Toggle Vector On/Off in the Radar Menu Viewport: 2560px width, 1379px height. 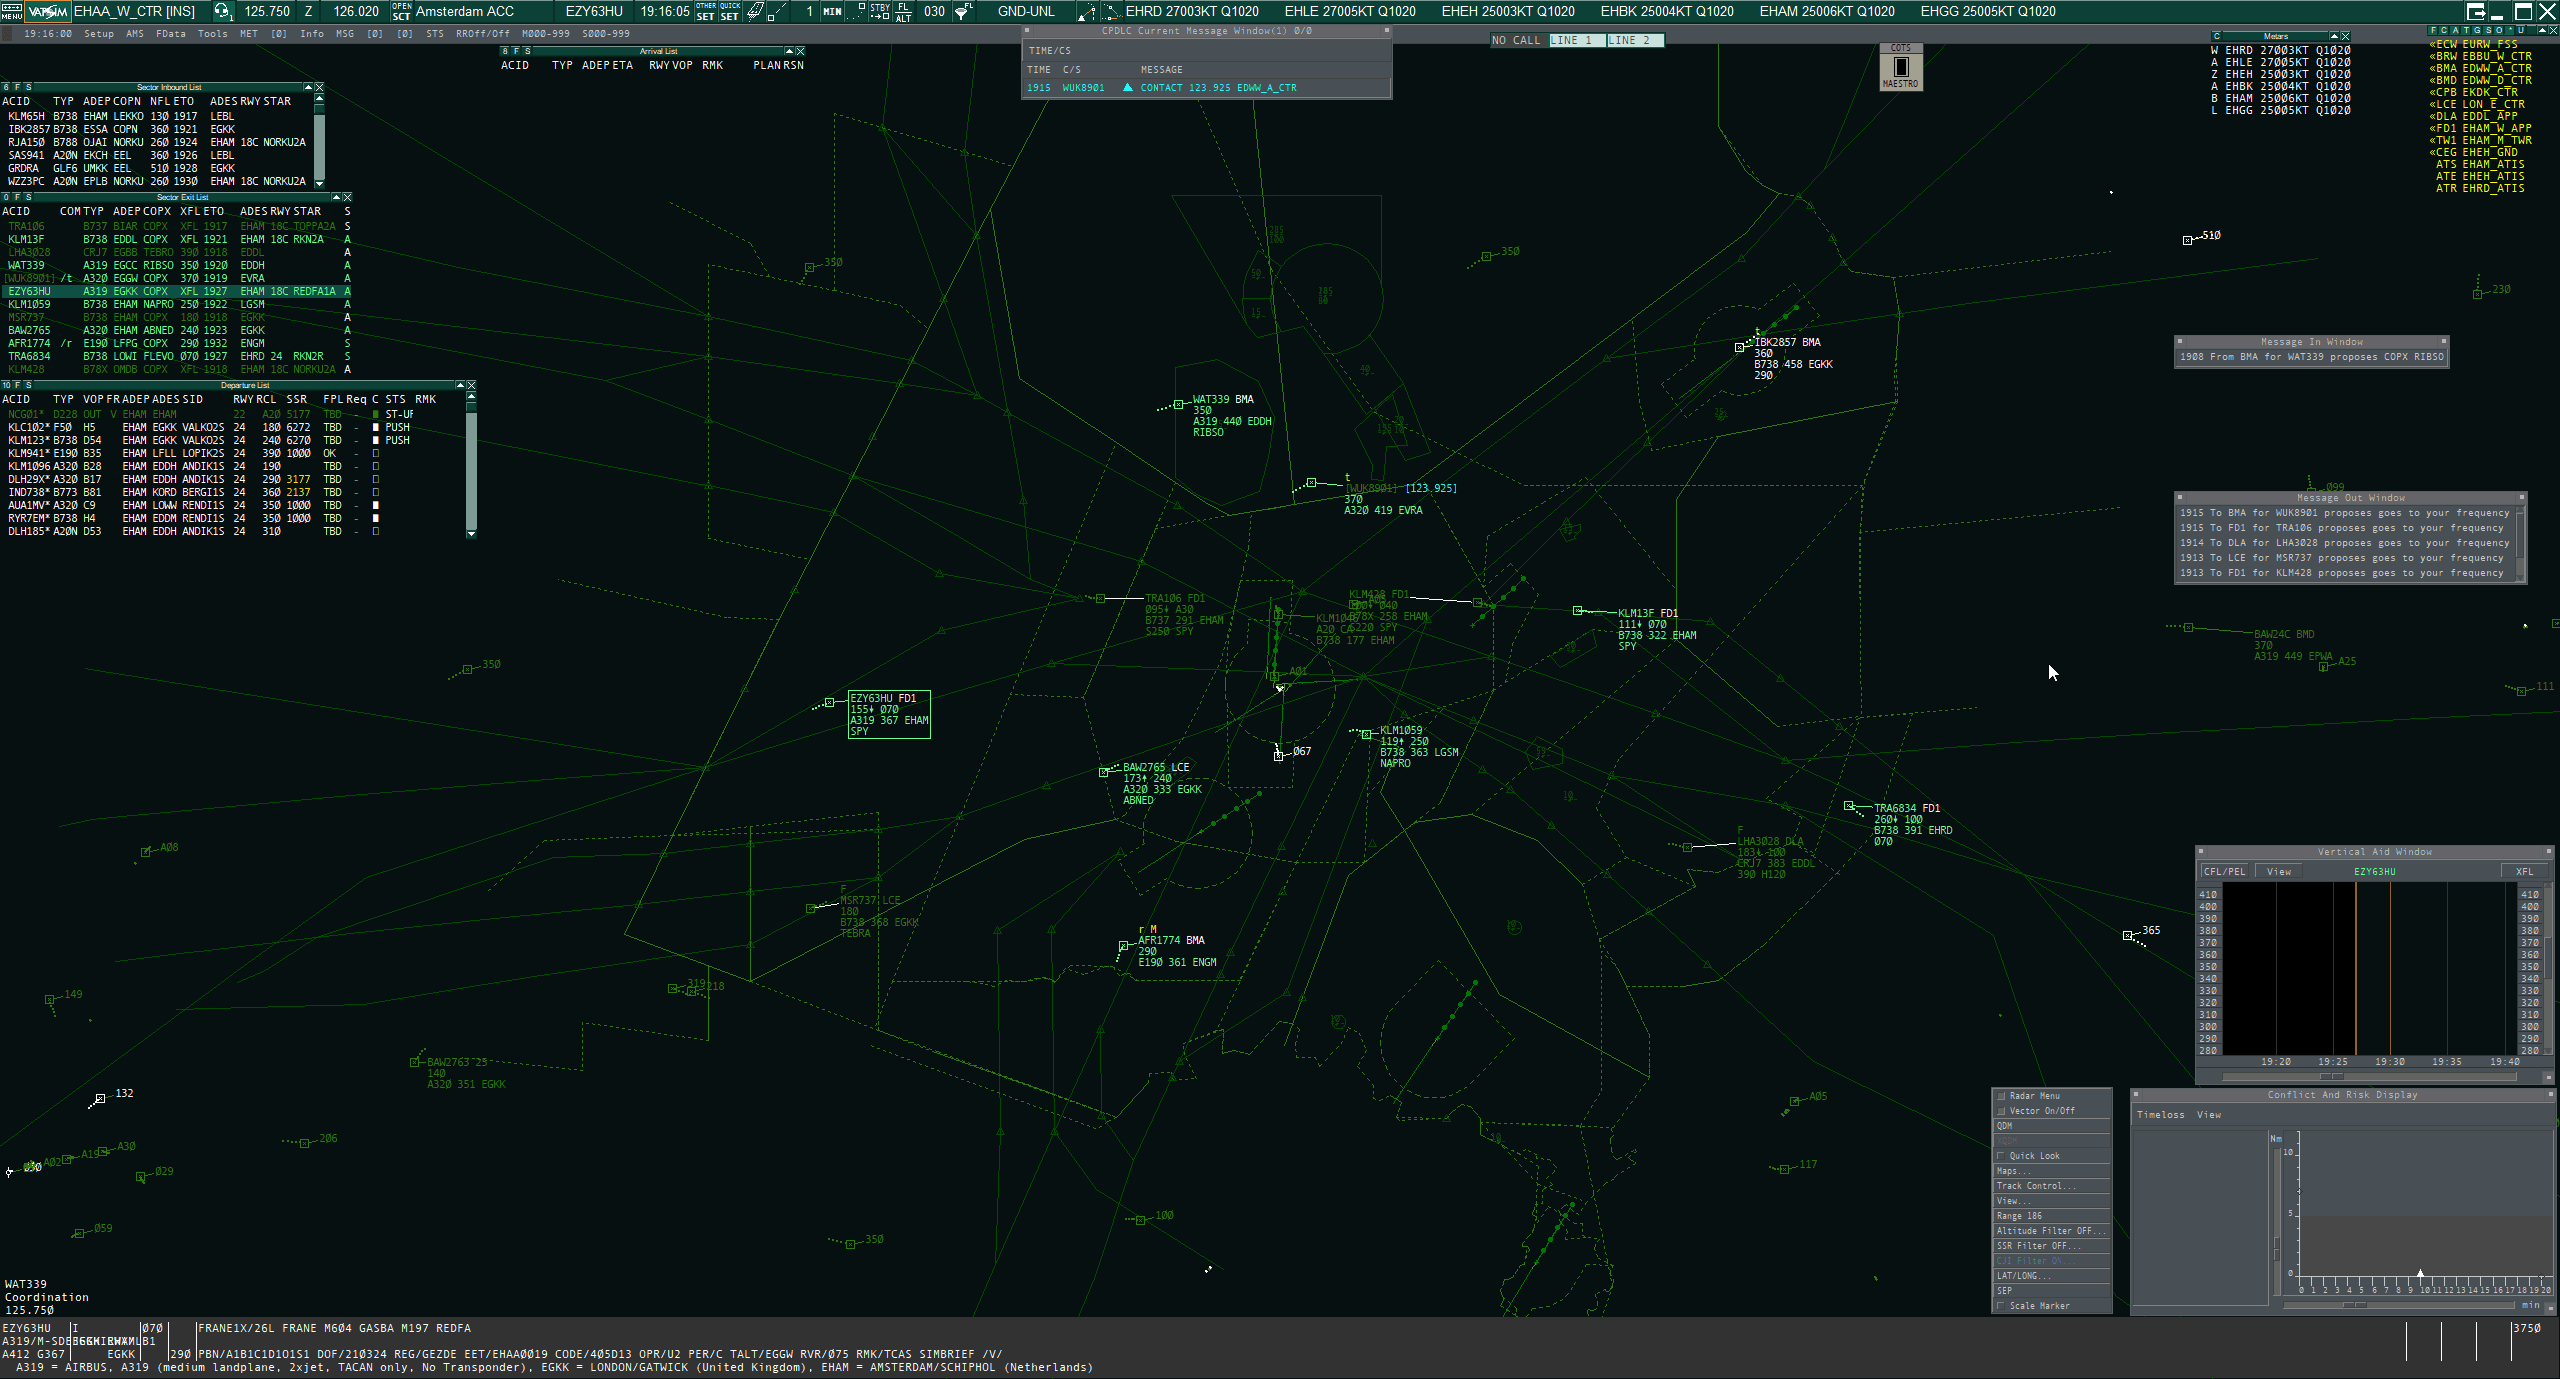tap(2000, 1111)
